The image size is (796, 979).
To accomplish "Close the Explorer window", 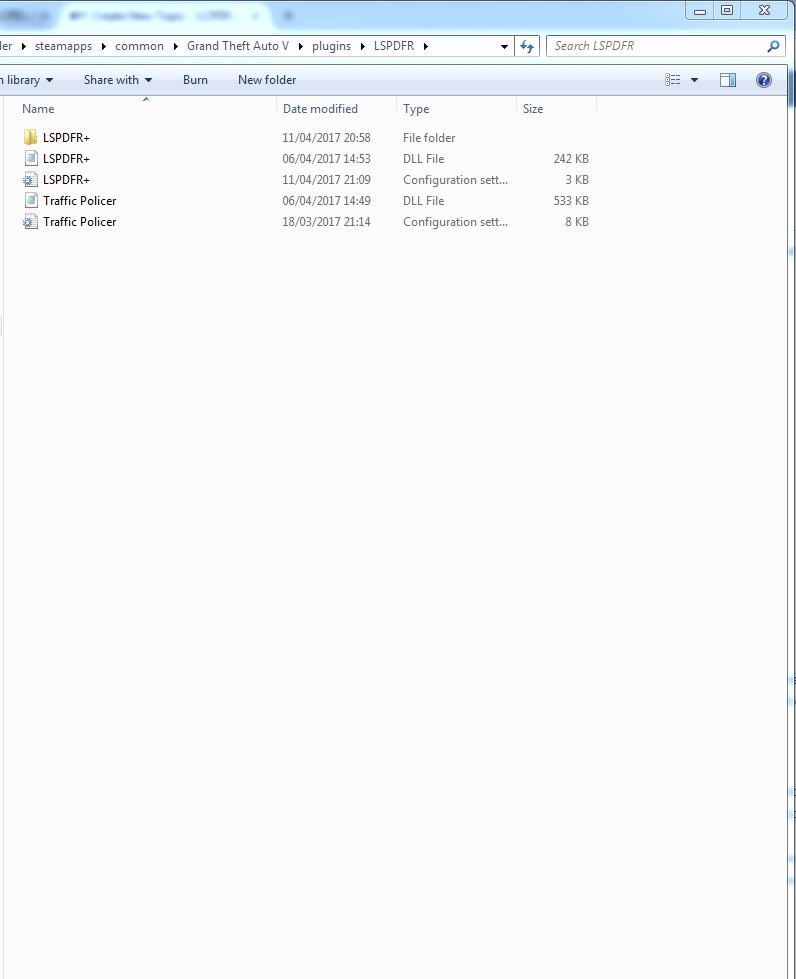I will [764, 11].
